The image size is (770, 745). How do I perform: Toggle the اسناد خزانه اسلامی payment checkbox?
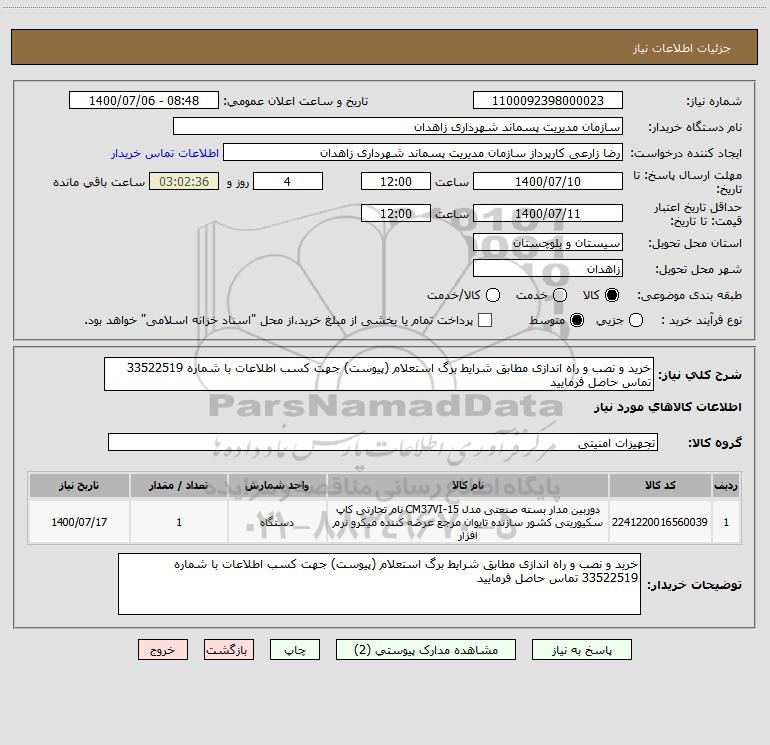[x=485, y=320]
